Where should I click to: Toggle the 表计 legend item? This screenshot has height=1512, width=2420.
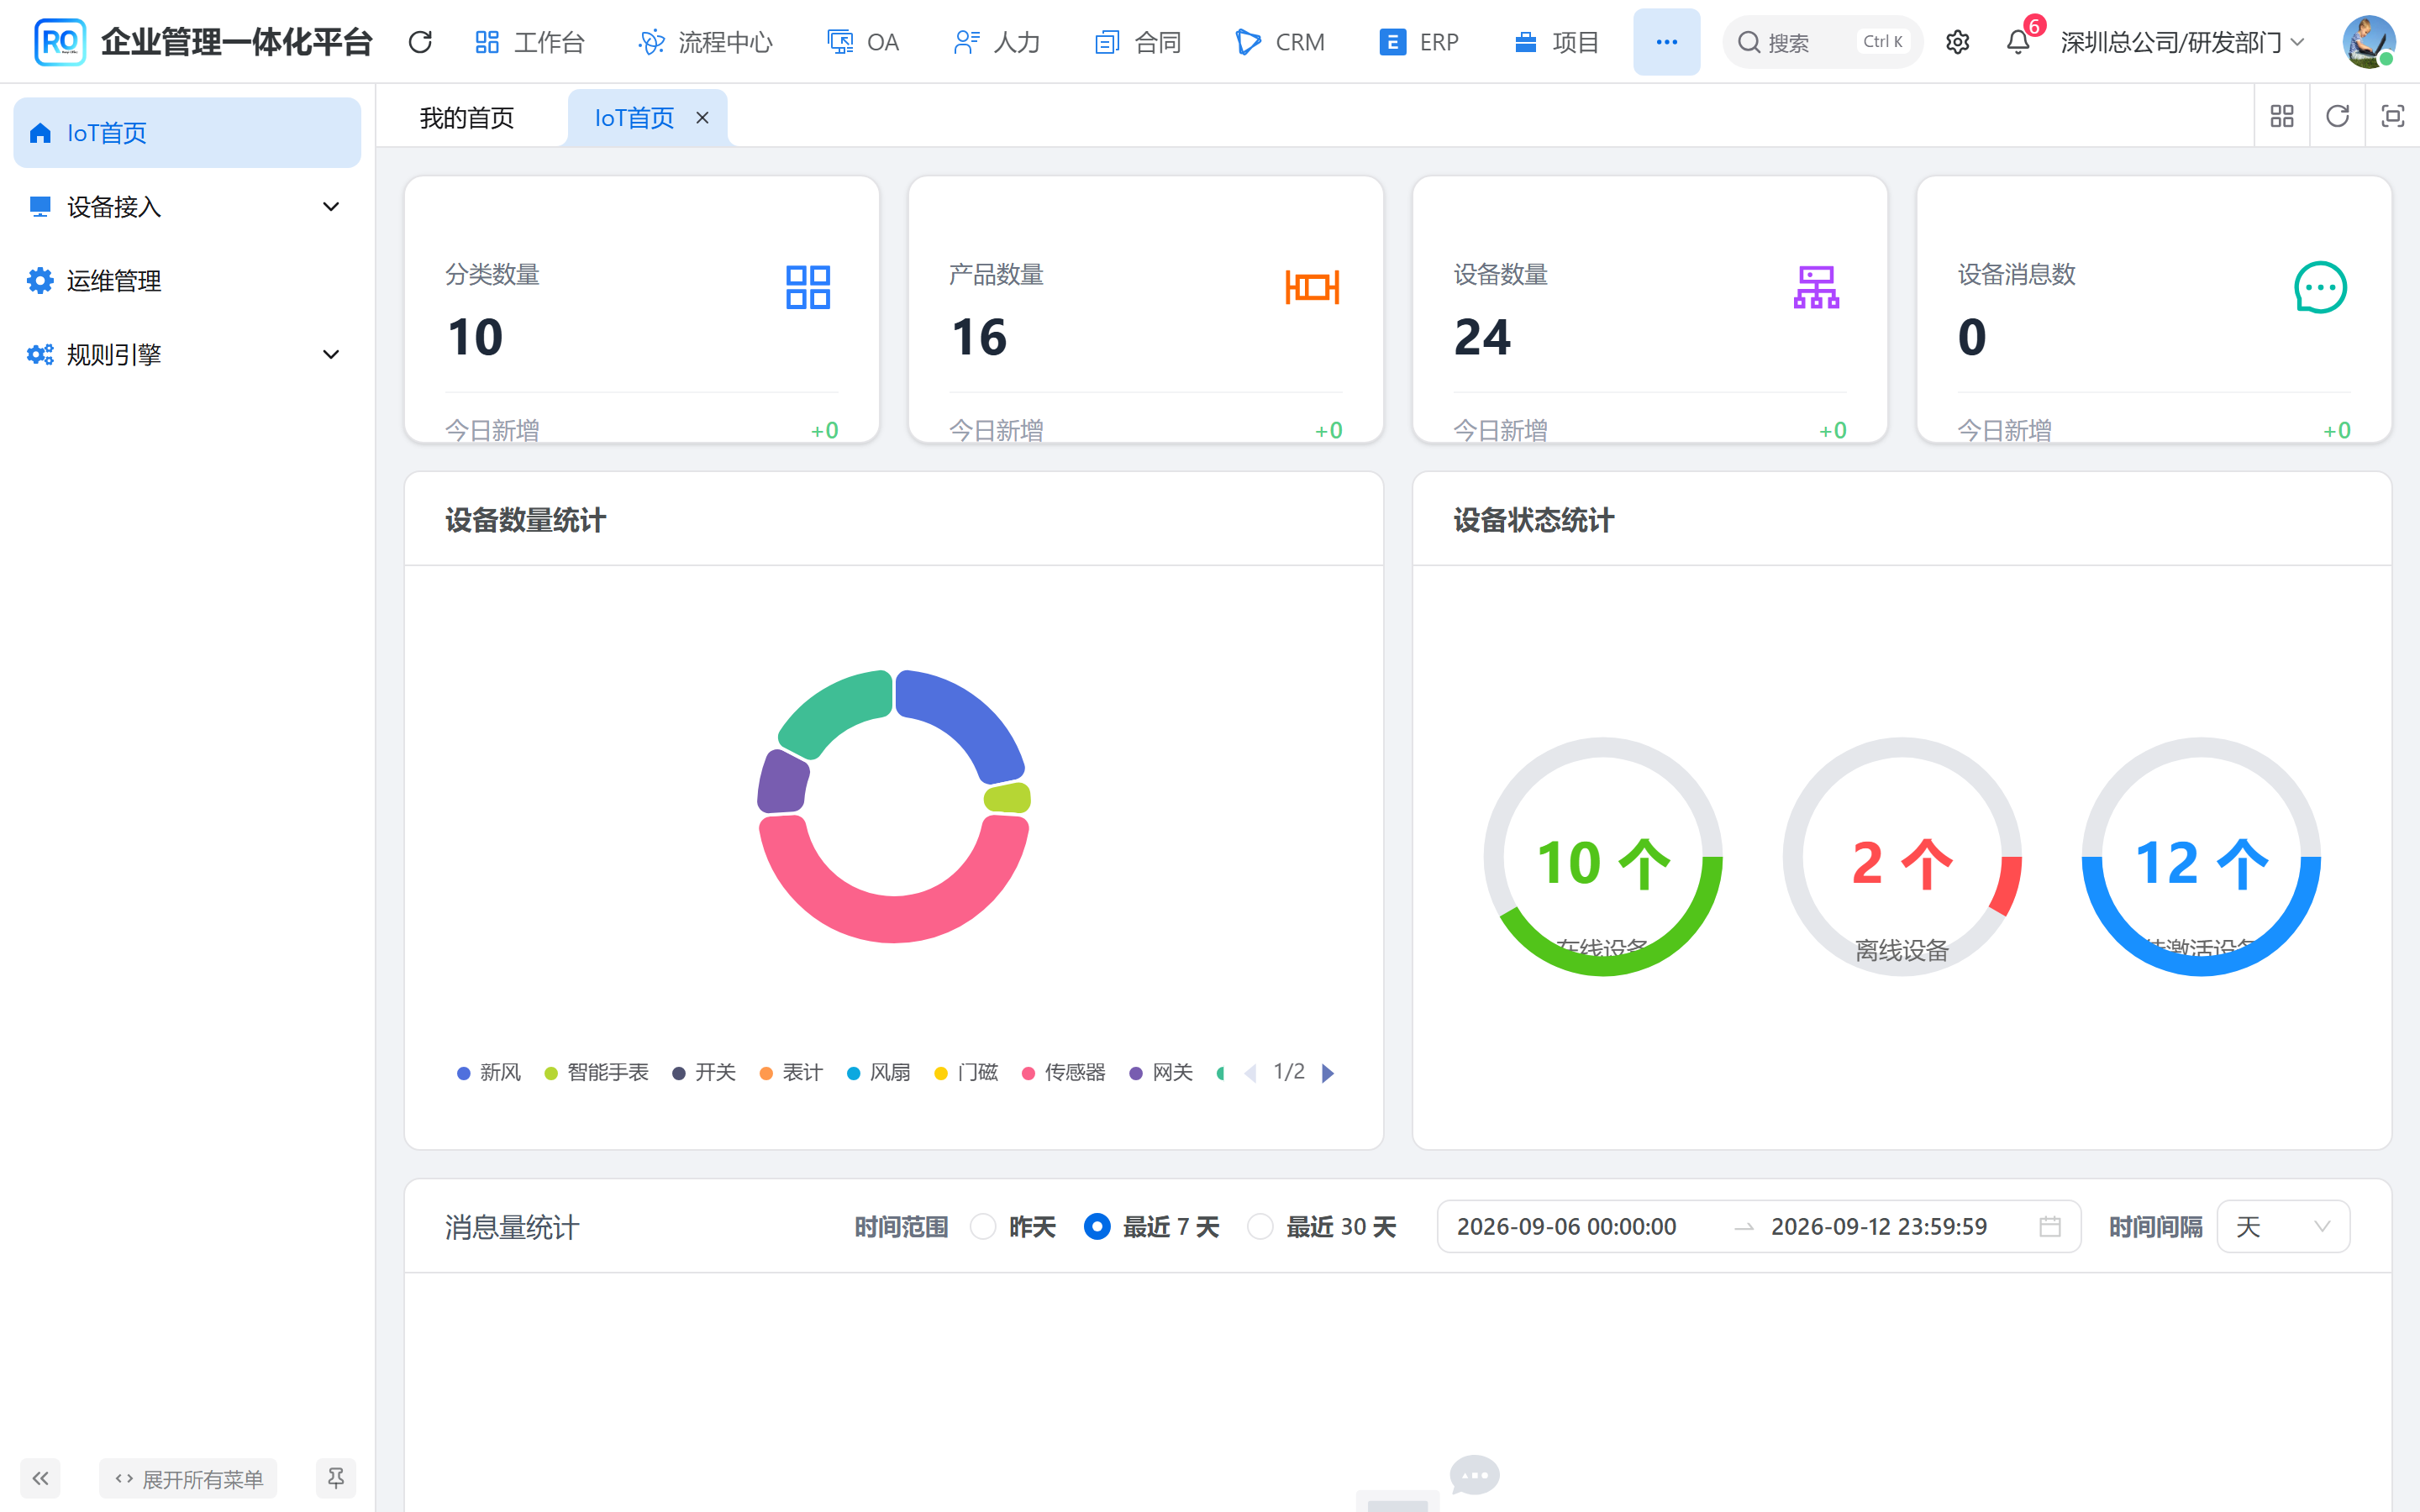[x=791, y=1072]
